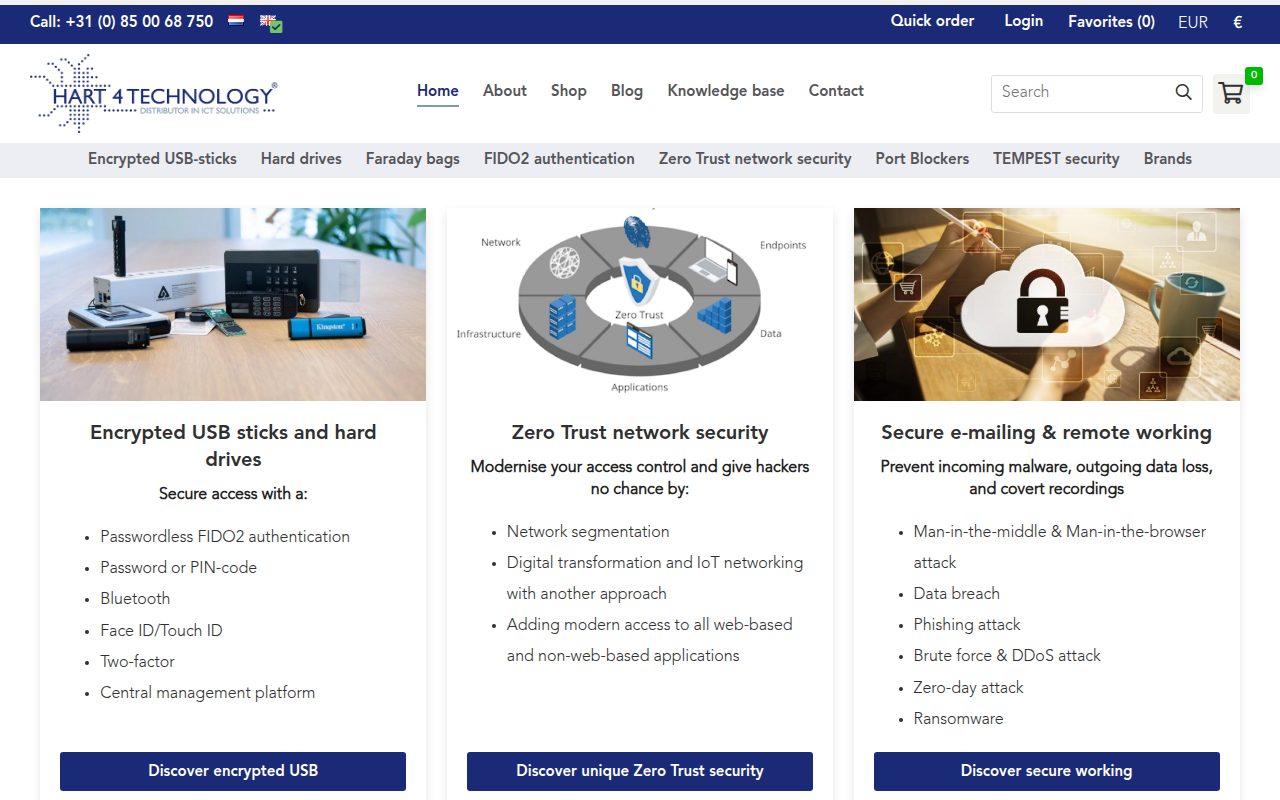Click the Dutch flag language icon
The image size is (1280, 800).
236,20
